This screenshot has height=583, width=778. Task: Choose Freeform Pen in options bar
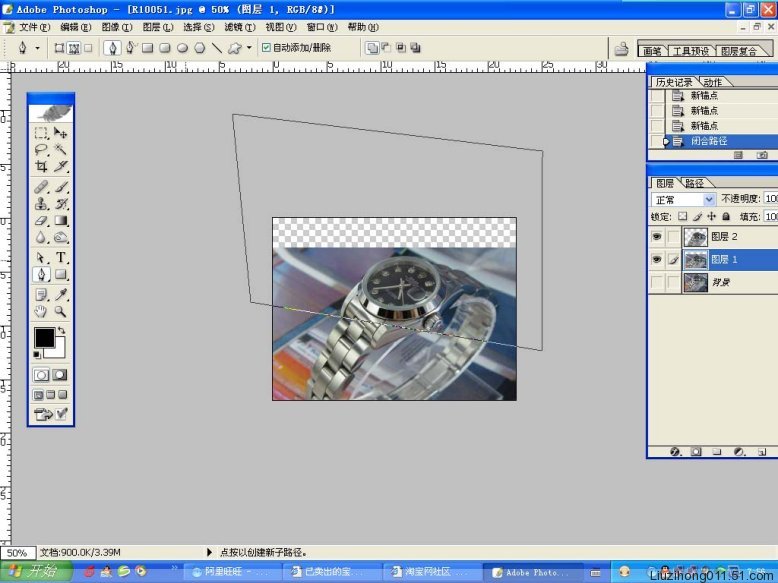point(130,48)
